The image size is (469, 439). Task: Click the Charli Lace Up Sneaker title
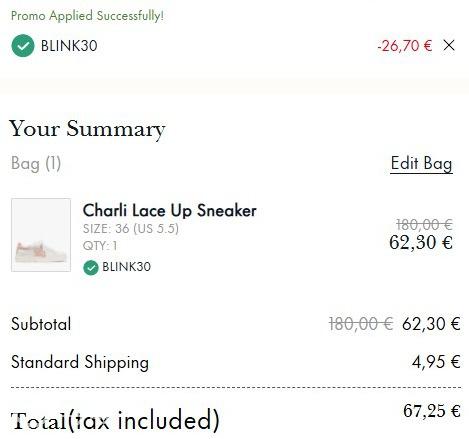click(x=170, y=211)
